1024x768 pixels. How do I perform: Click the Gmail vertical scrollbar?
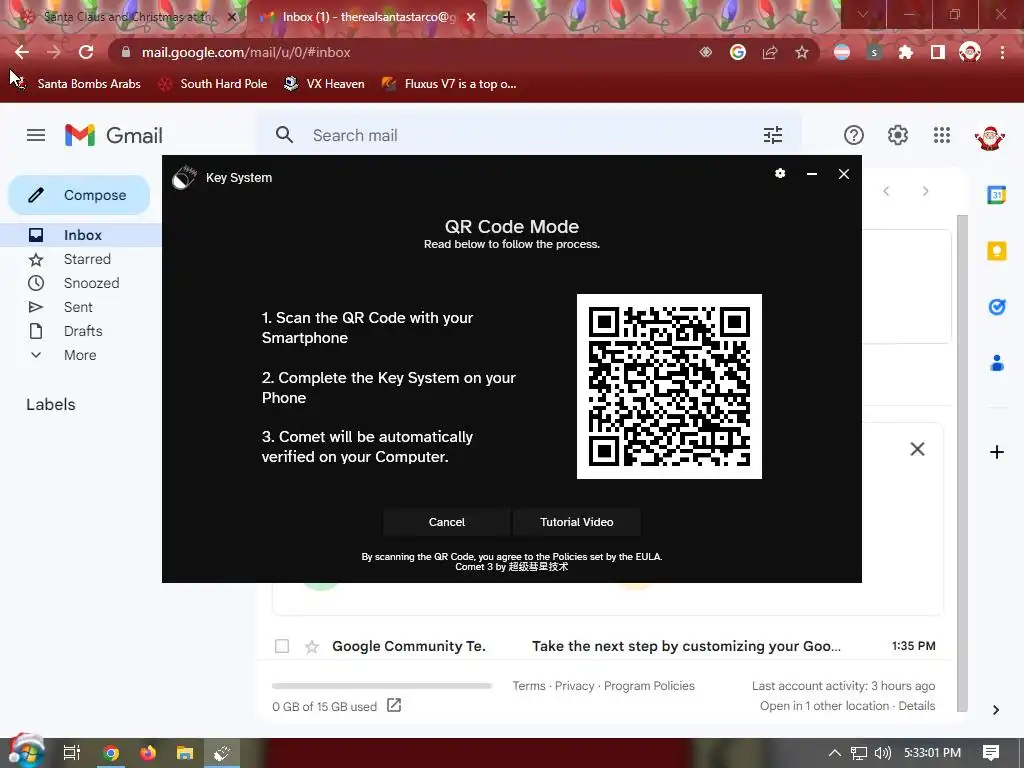point(962,462)
